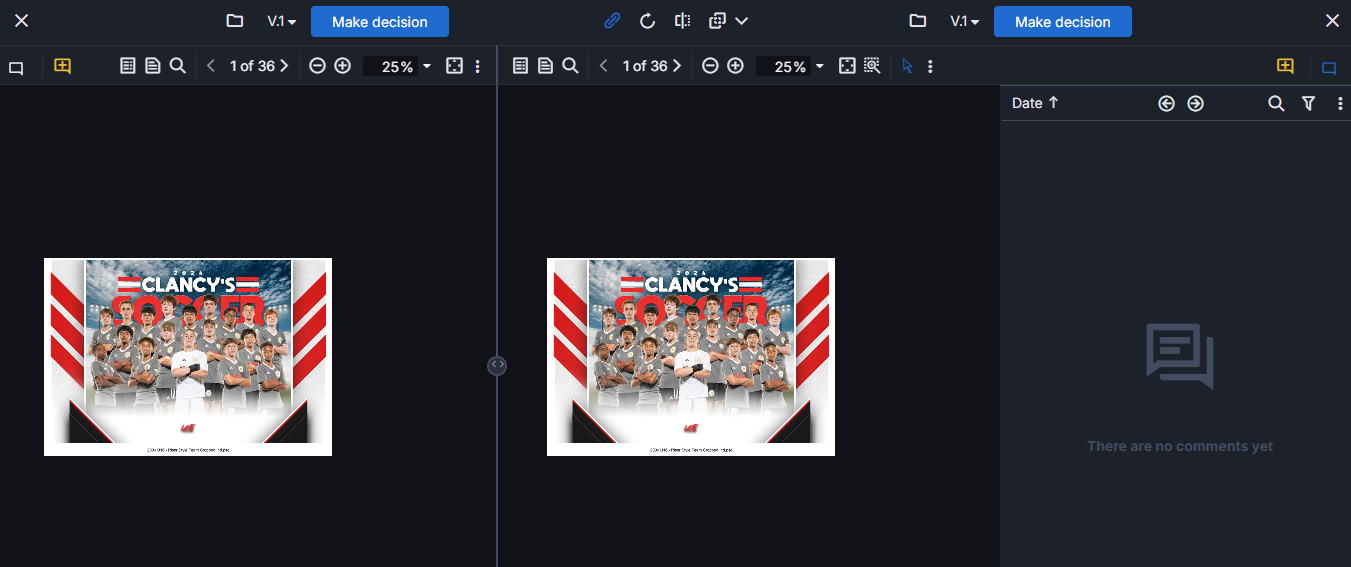Select the side-by-side compare icon
This screenshot has width=1351, height=567.
[x=682, y=21]
